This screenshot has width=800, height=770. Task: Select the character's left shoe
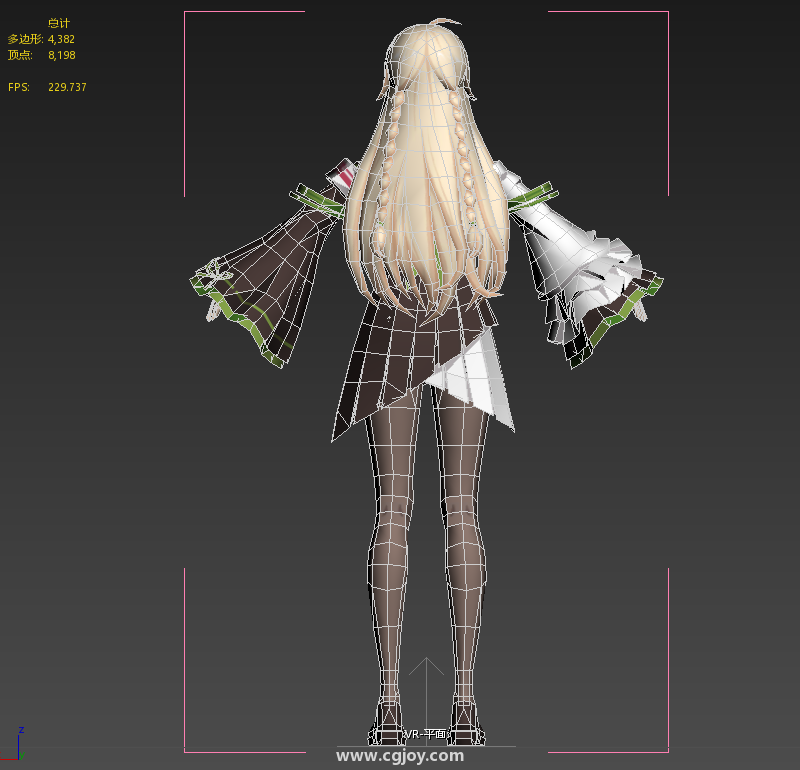point(388,722)
